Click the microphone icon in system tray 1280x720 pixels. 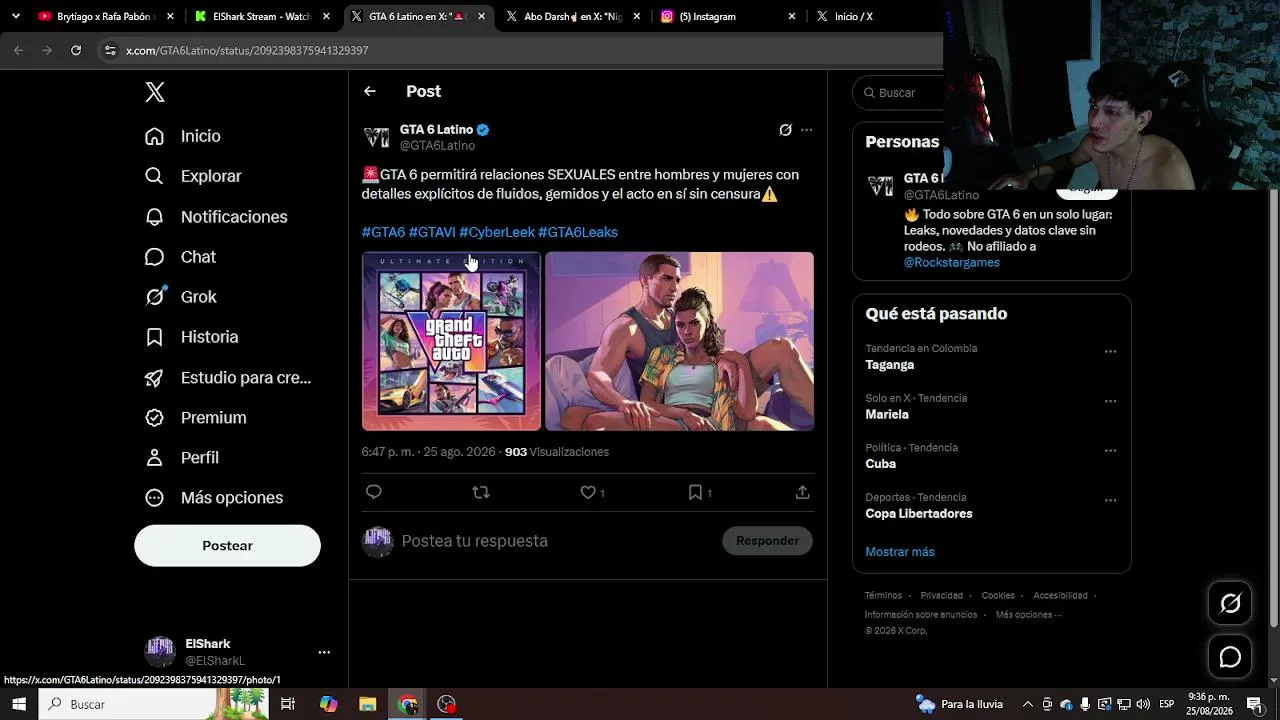tap(1085, 704)
